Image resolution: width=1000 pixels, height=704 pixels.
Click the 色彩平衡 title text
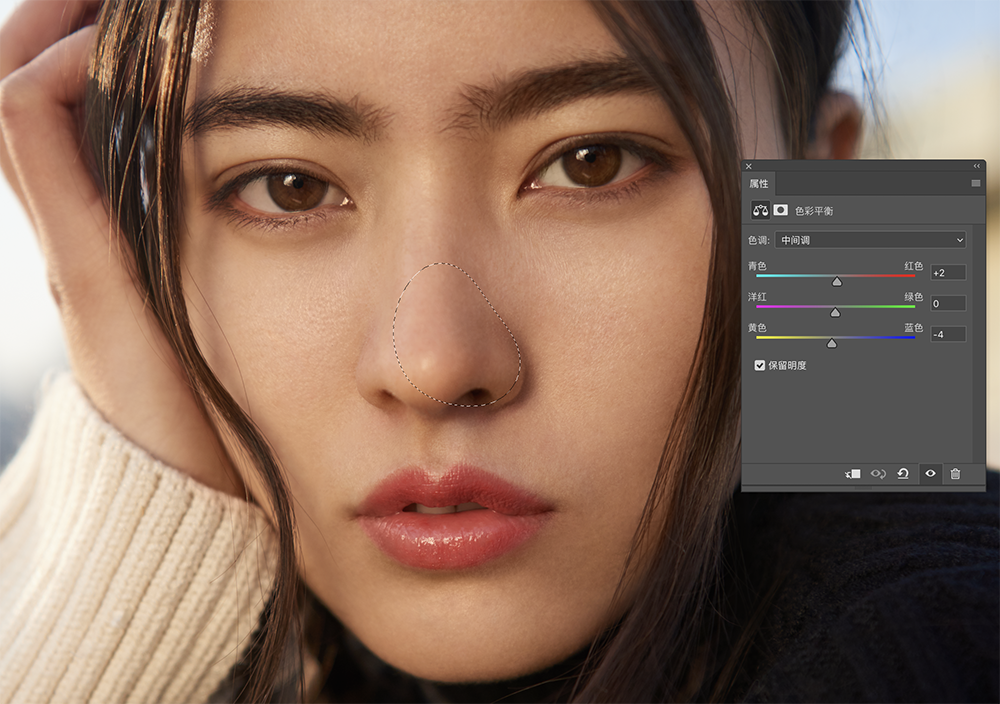click(814, 211)
